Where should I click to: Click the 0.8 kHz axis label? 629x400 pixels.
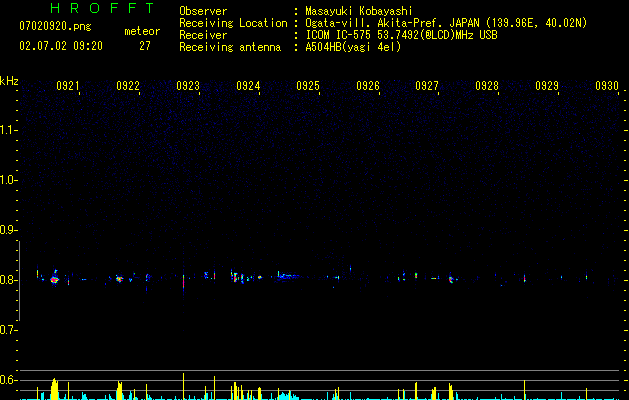[6, 280]
